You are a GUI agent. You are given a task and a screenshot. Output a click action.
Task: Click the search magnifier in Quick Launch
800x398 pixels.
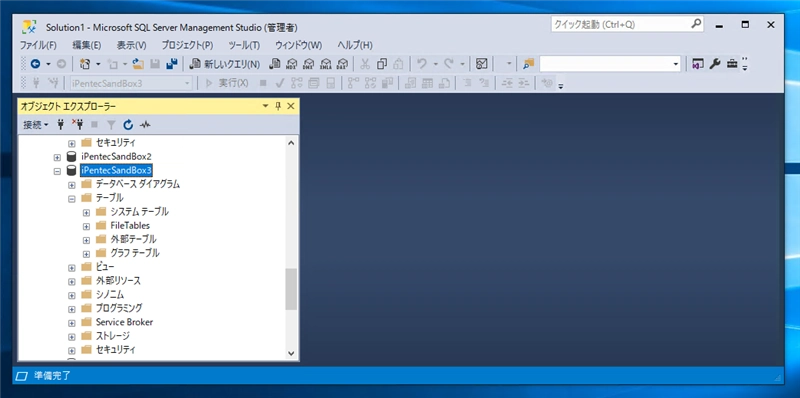tap(696, 24)
